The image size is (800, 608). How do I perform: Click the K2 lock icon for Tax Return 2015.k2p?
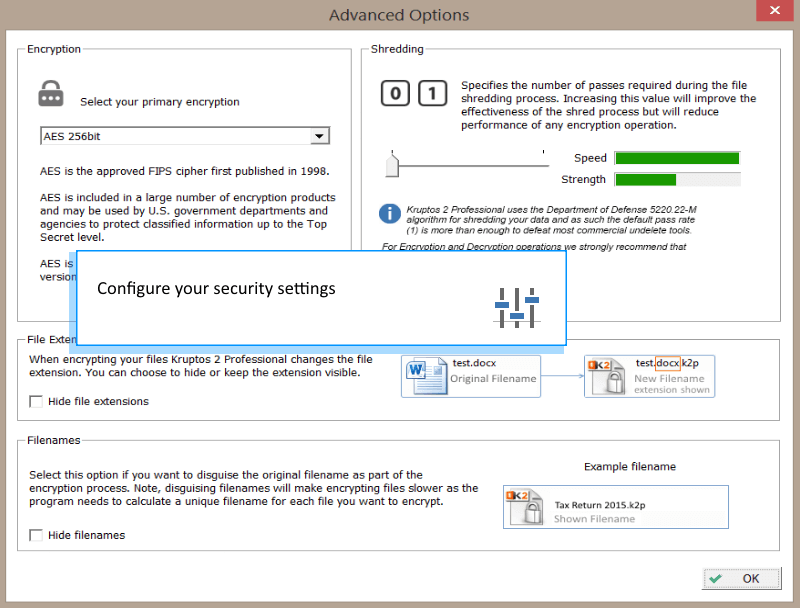(524, 507)
